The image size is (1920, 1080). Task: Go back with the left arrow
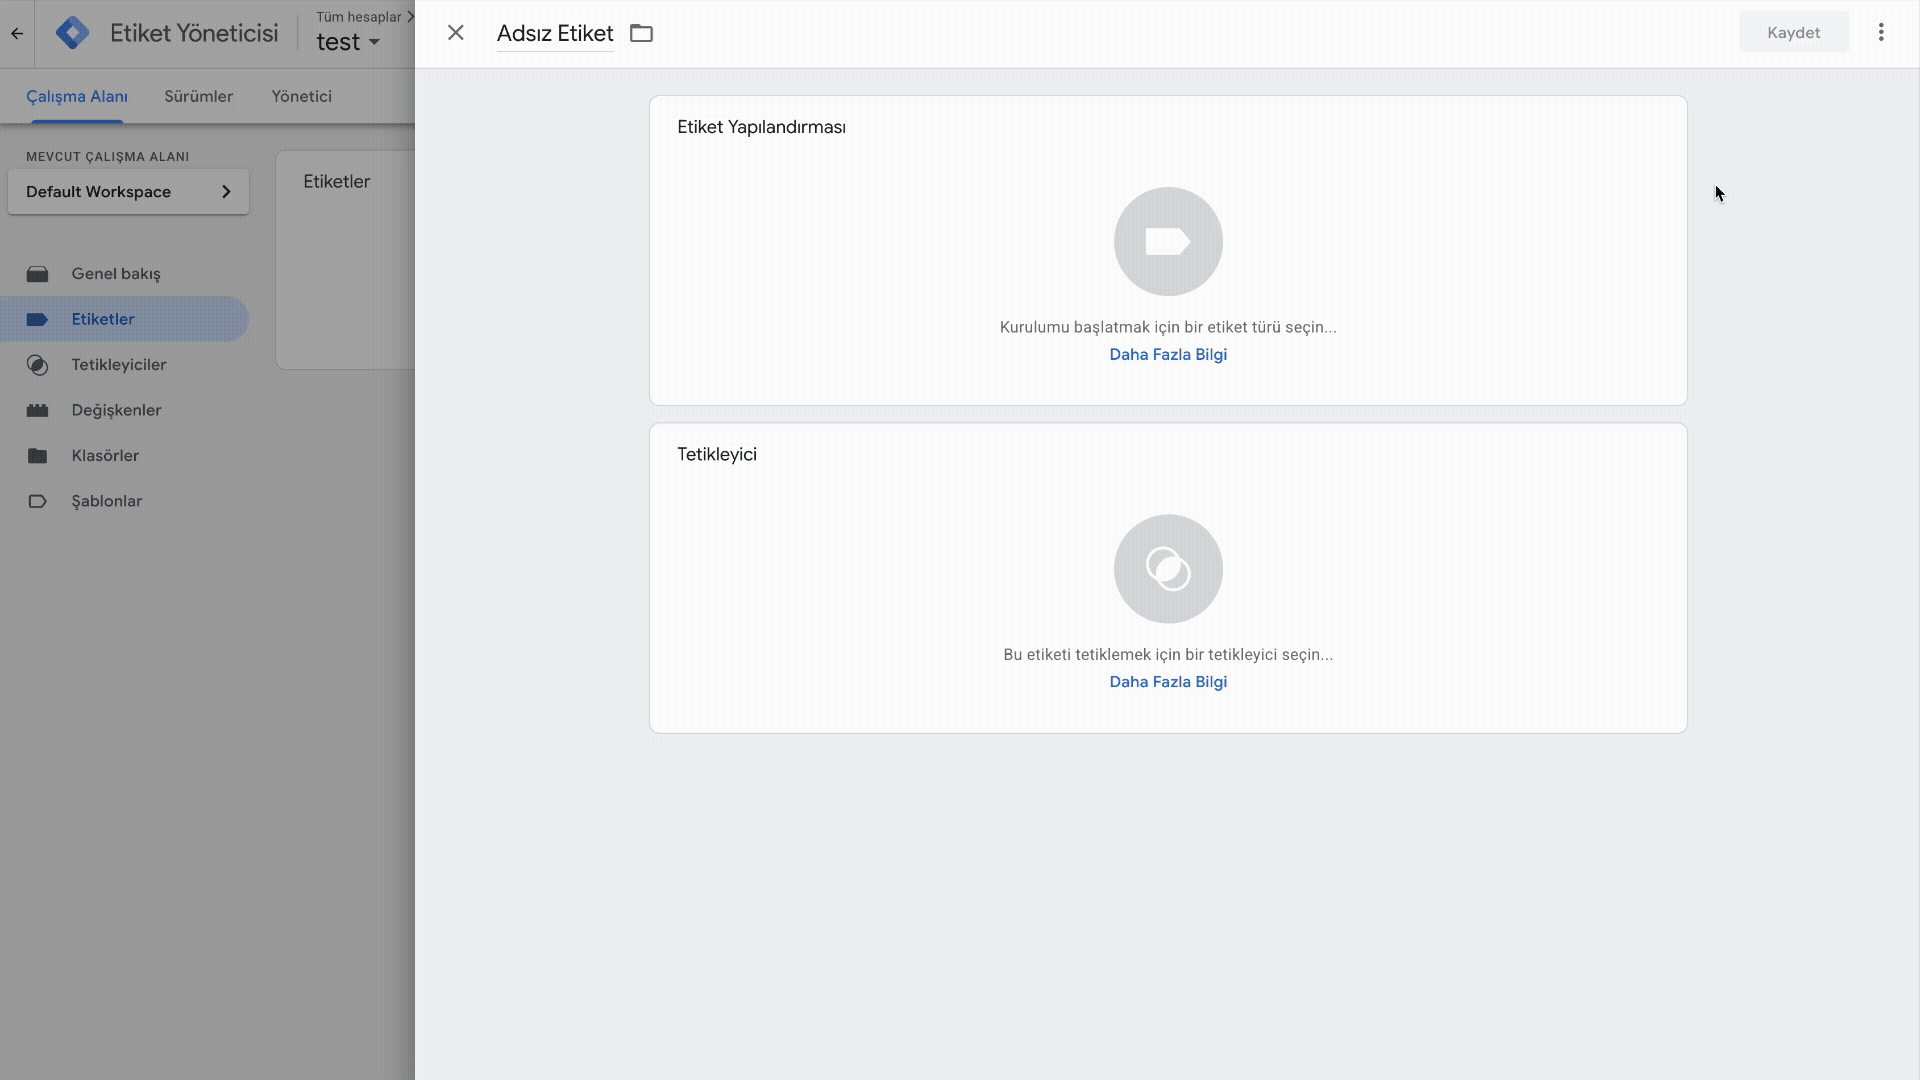pos(17,33)
